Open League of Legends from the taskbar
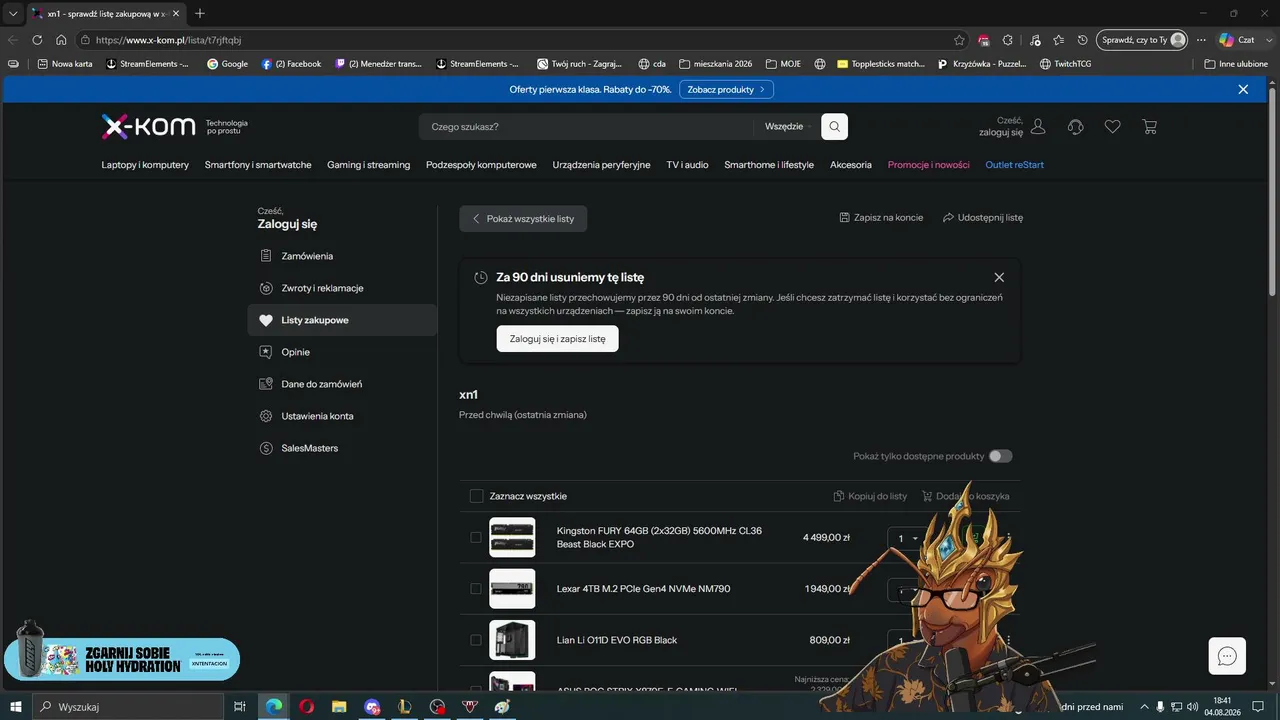1280x720 pixels. (404, 707)
